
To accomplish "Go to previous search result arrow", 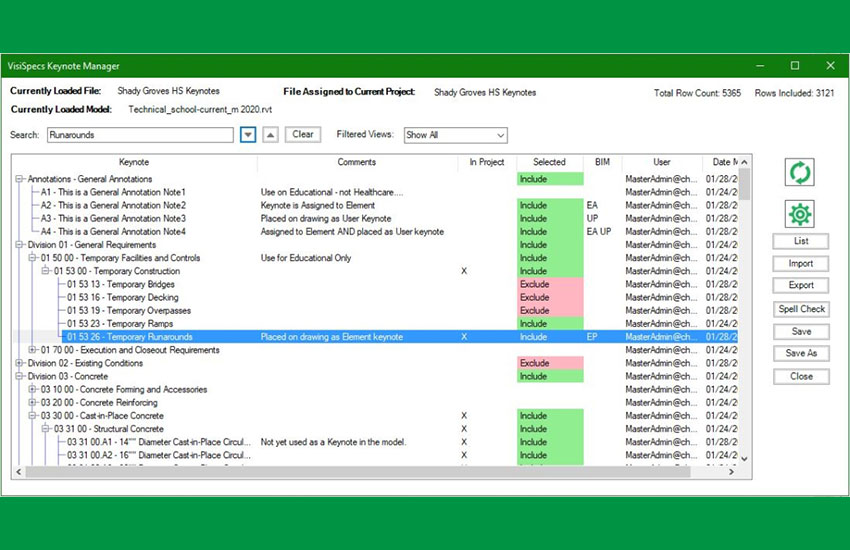I will [270, 135].
